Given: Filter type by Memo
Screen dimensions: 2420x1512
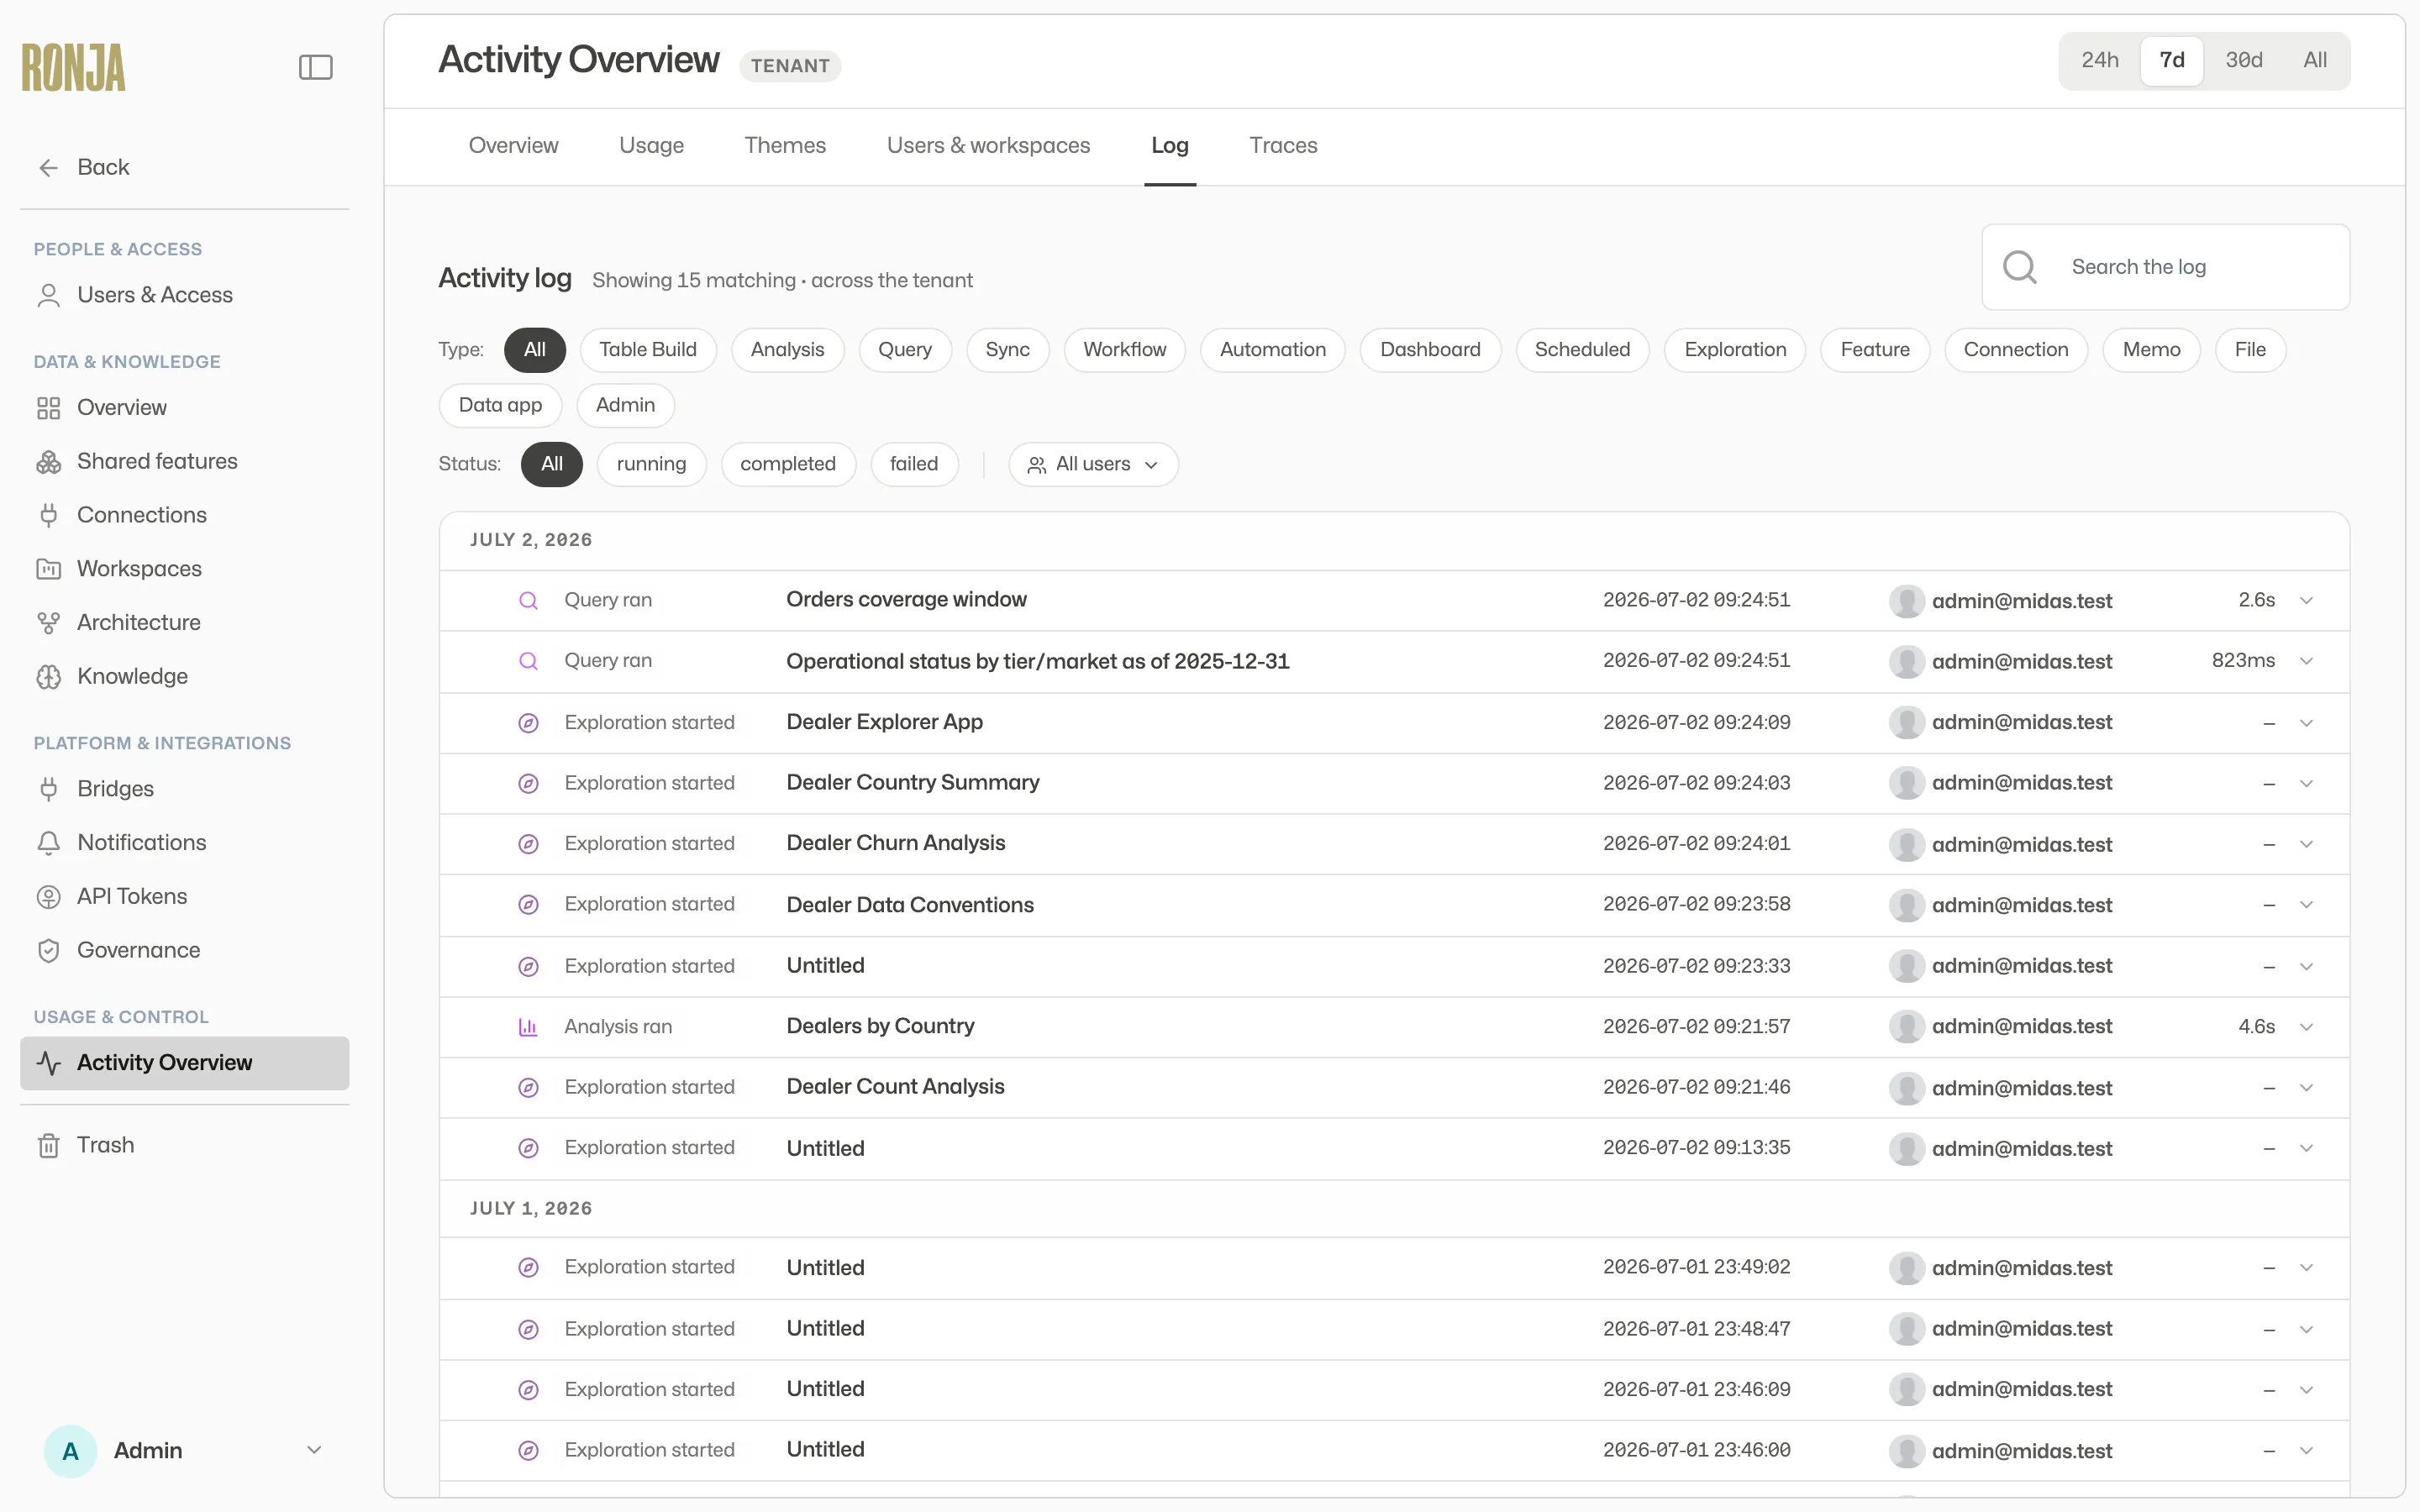Looking at the screenshot, I should 2151,350.
